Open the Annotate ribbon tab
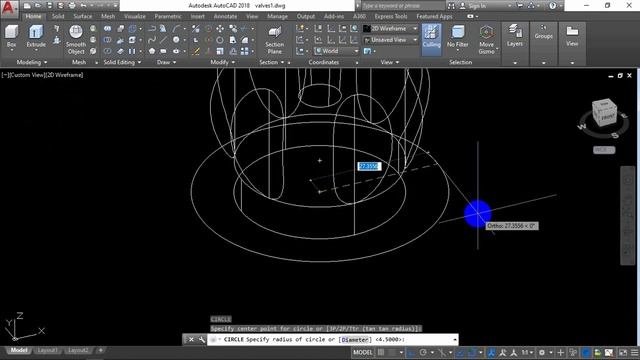This screenshot has height=360, width=640. pos(225,16)
